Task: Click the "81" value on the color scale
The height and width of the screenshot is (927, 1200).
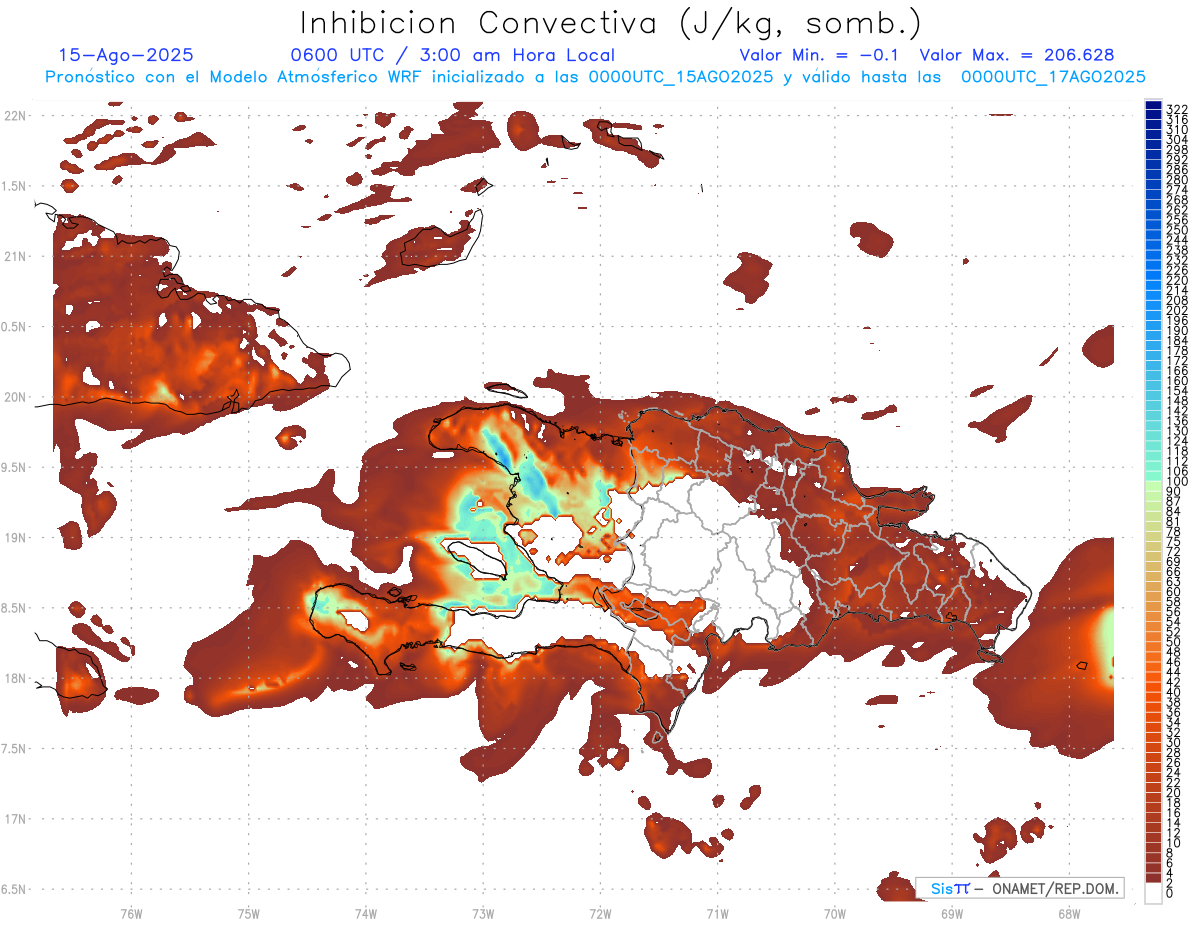Action: click(x=1173, y=522)
